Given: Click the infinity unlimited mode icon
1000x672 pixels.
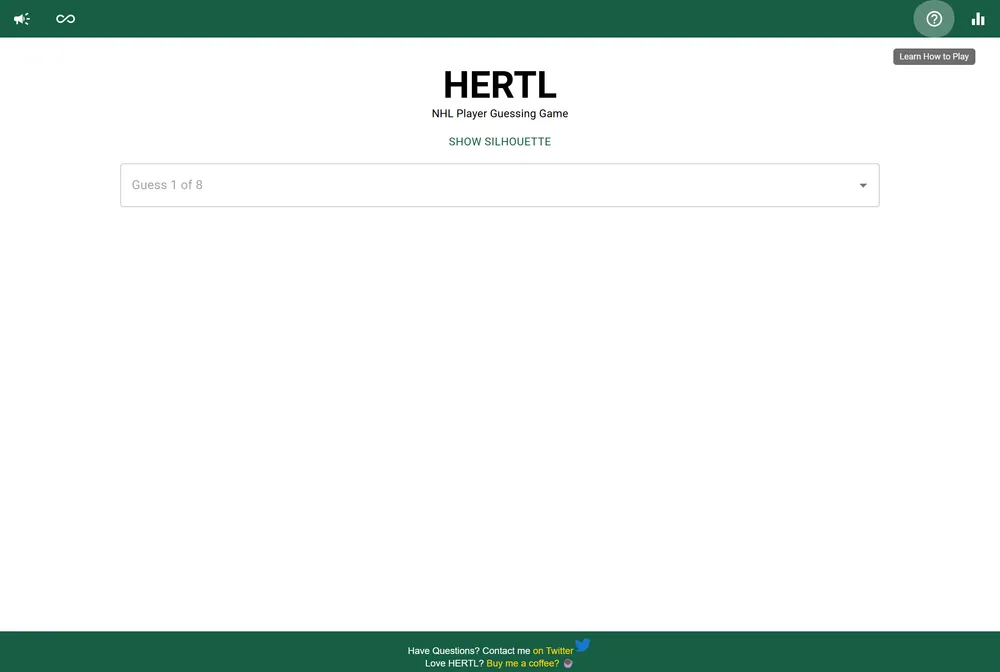Looking at the screenshot, I should point(66,19).
